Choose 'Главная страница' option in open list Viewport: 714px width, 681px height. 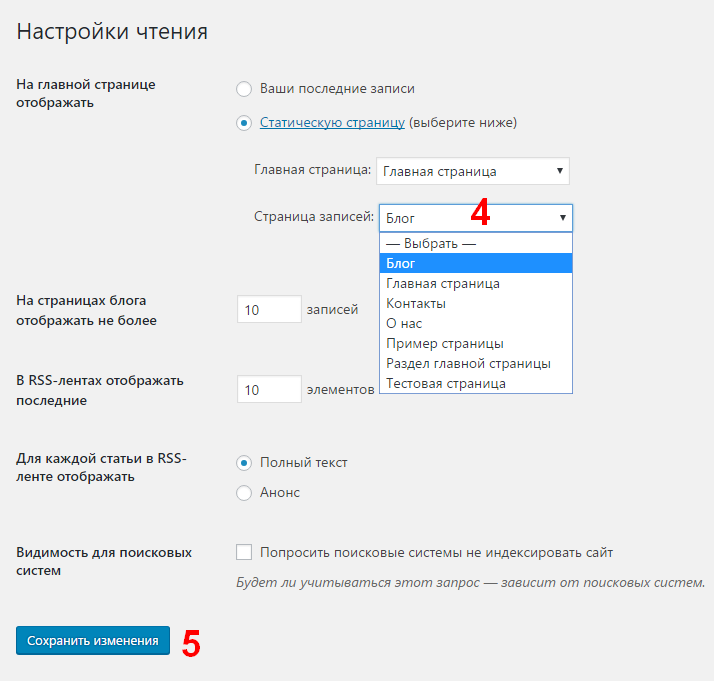(476, 284)
